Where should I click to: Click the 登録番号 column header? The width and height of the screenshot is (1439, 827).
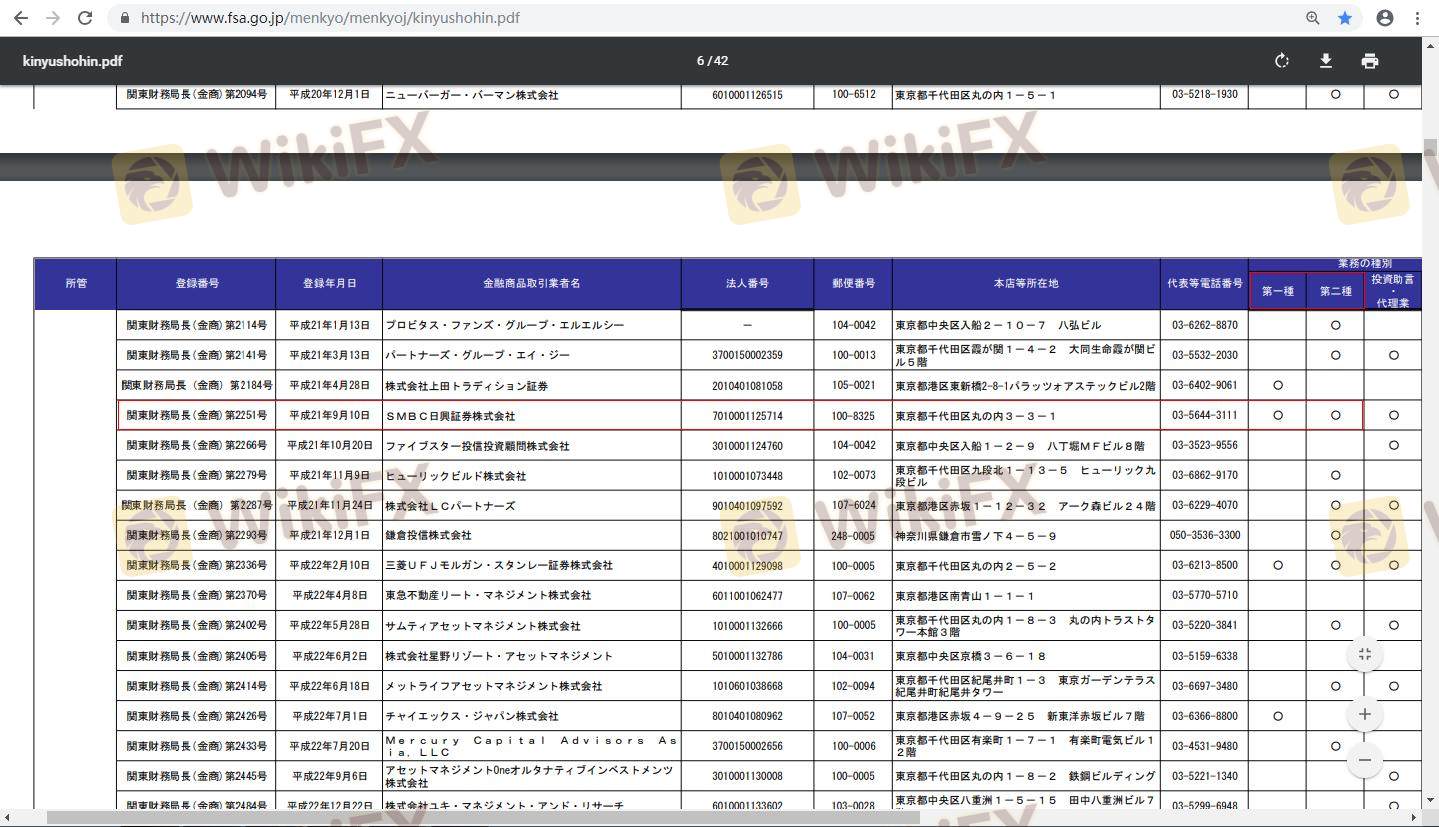tap(196, 284)
